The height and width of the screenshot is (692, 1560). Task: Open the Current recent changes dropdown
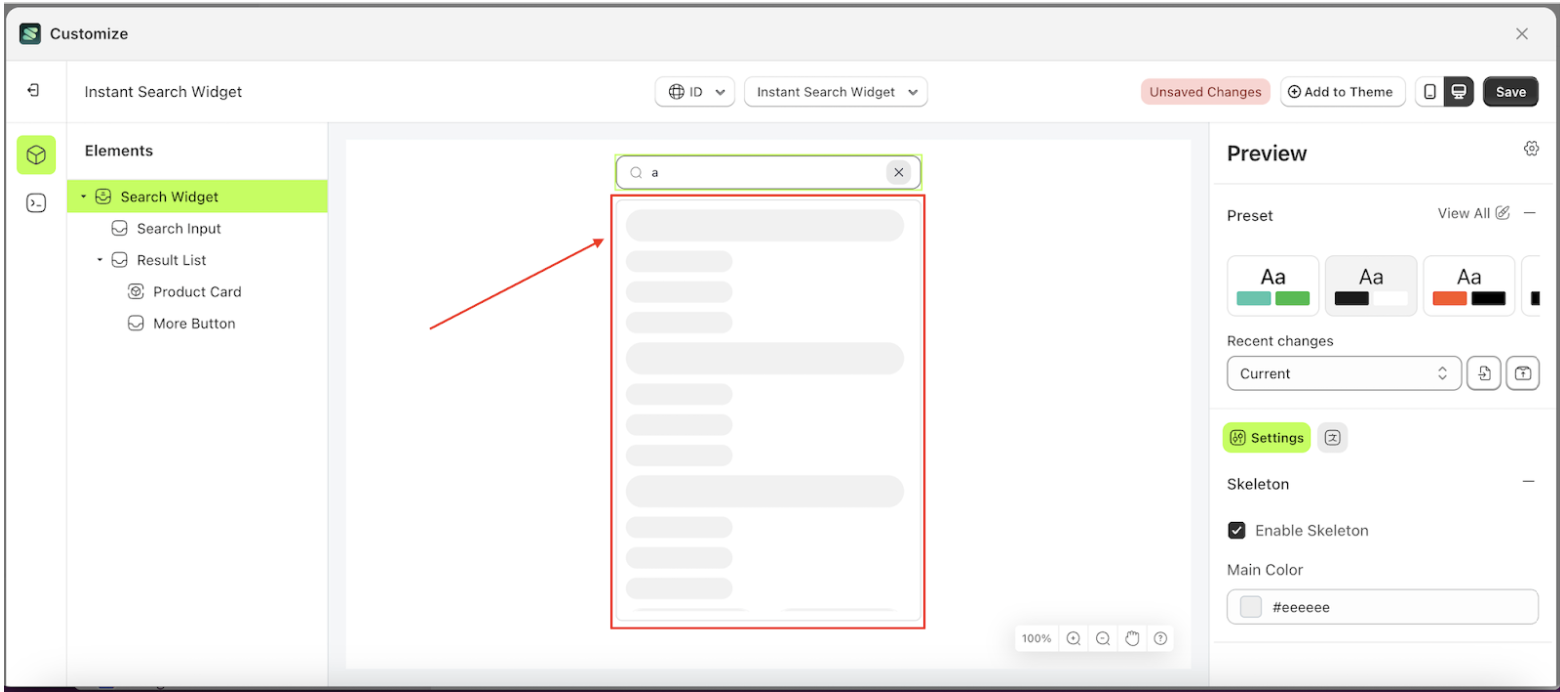(x=1344, y=373)
